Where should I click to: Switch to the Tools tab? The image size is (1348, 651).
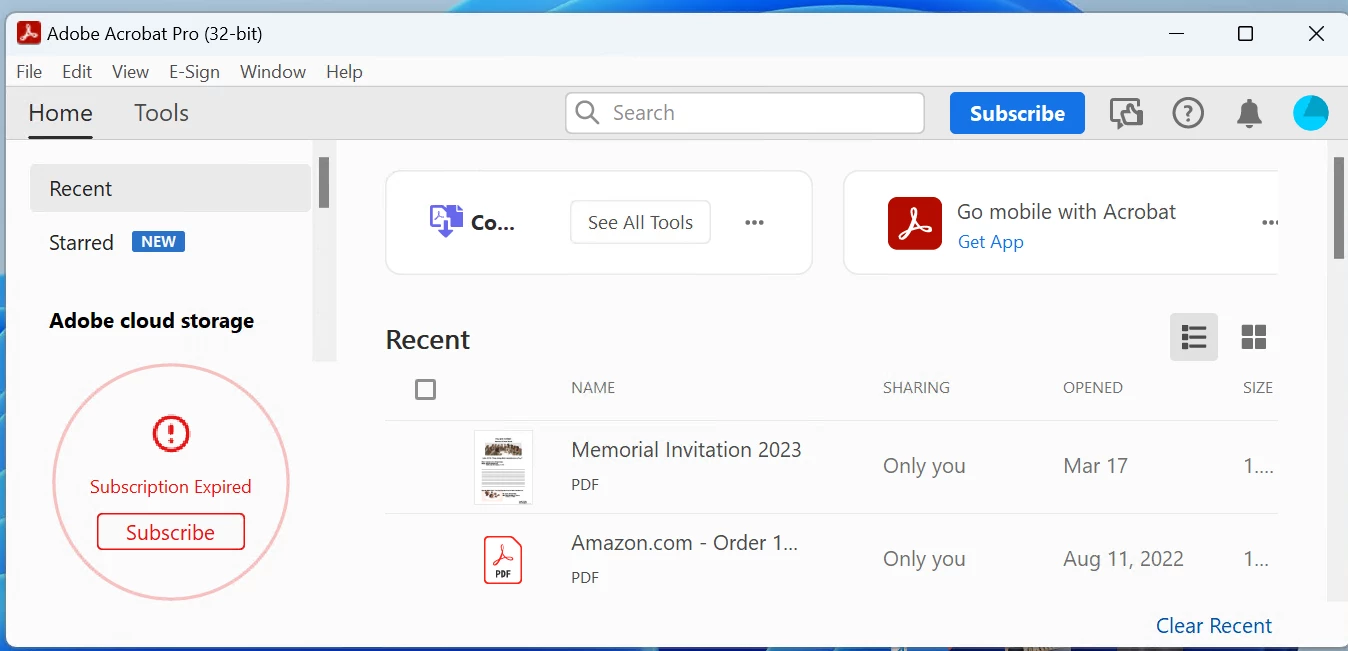tap(162, 113)
